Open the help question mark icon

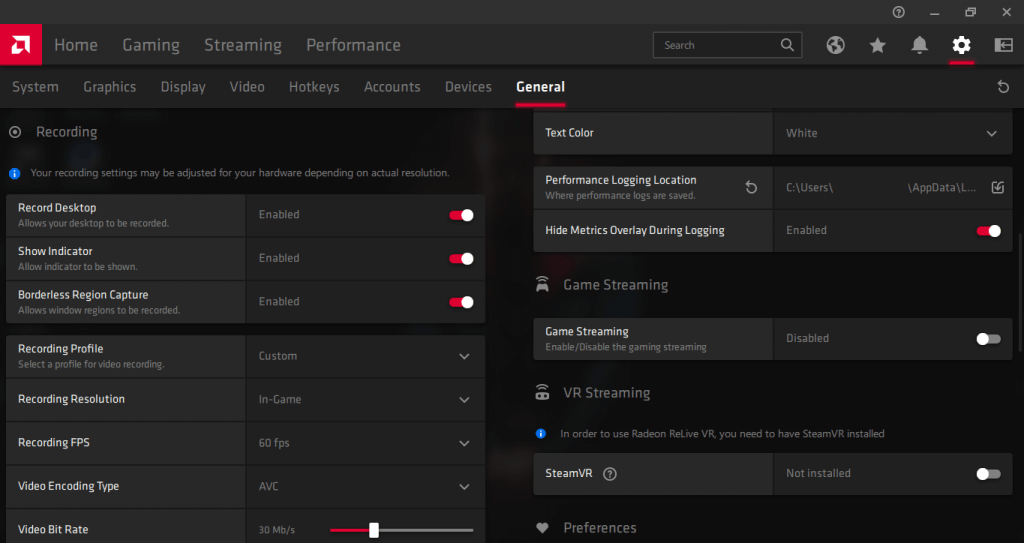point(899,12)
